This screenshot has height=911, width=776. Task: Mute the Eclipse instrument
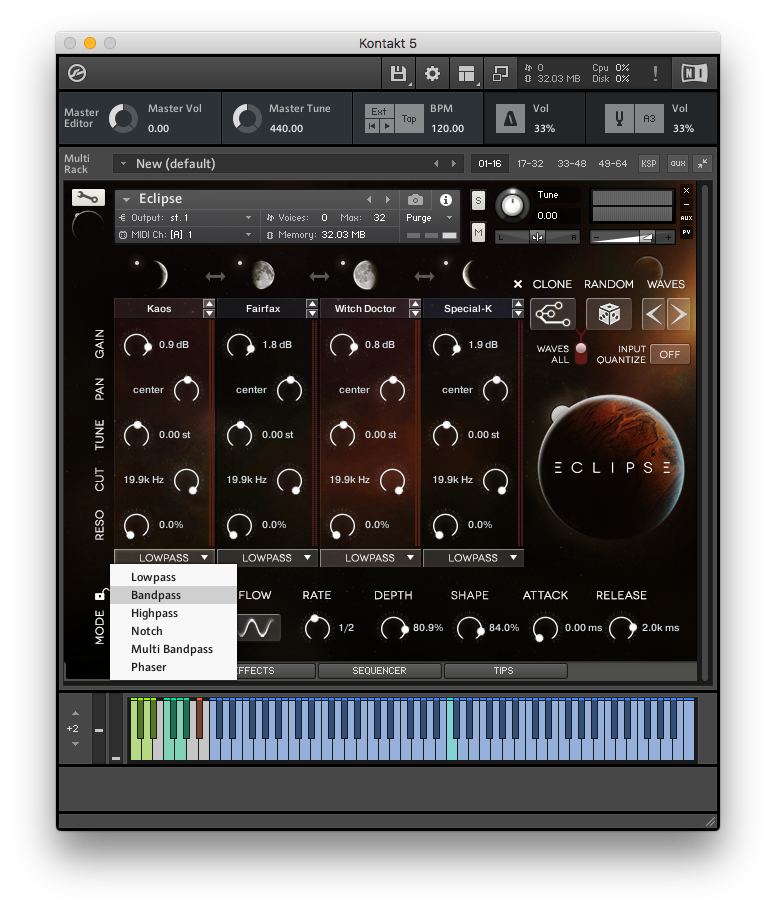[478, 232]
